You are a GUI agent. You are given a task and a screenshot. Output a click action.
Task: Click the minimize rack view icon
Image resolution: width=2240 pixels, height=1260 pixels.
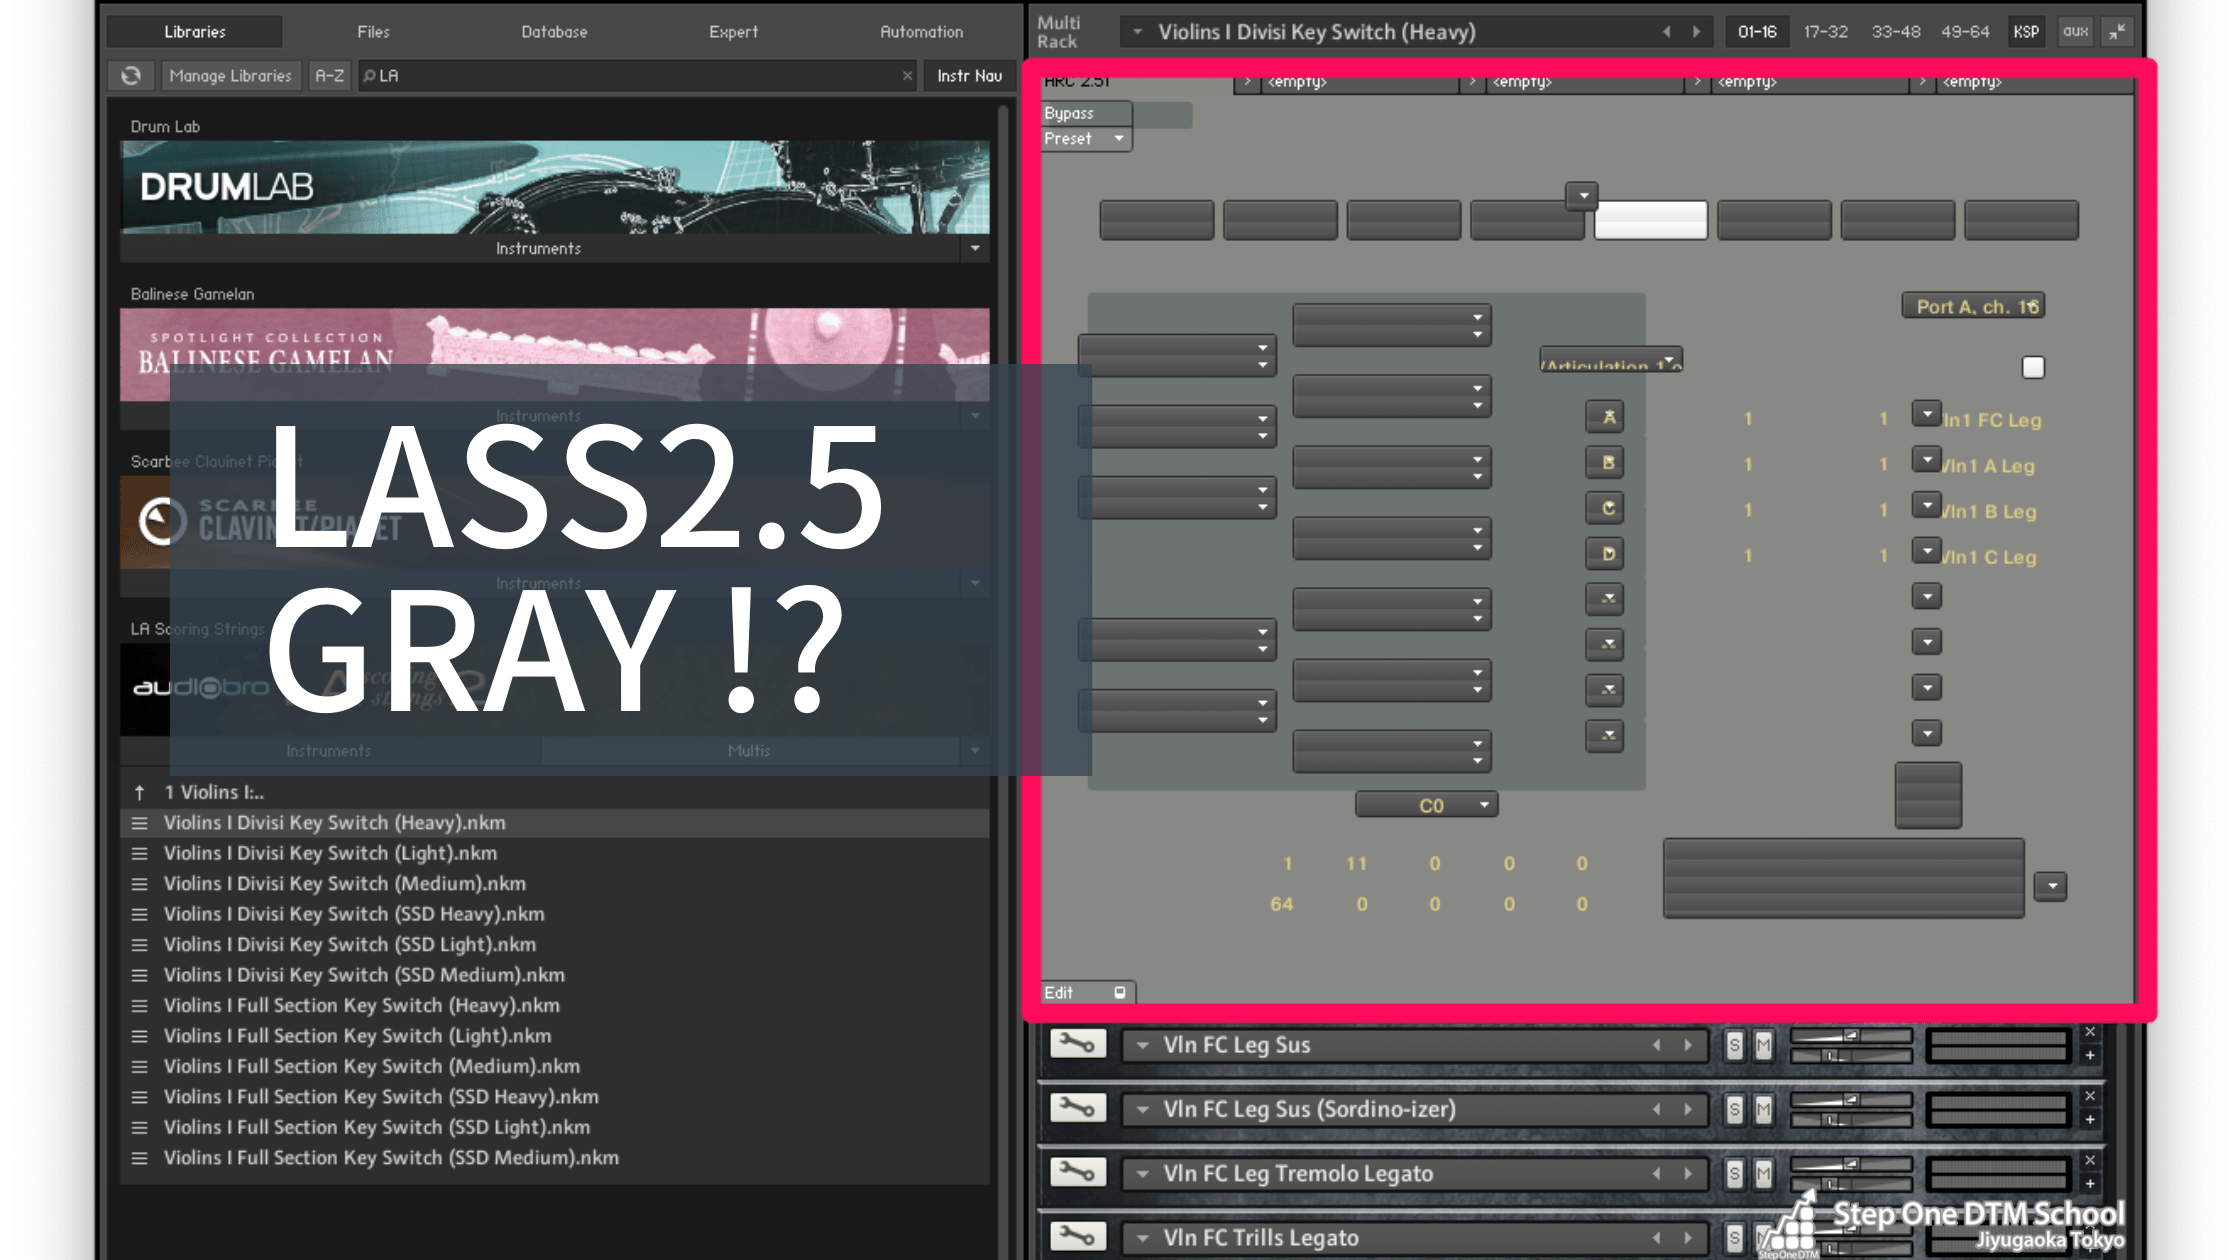(2117, 32)
